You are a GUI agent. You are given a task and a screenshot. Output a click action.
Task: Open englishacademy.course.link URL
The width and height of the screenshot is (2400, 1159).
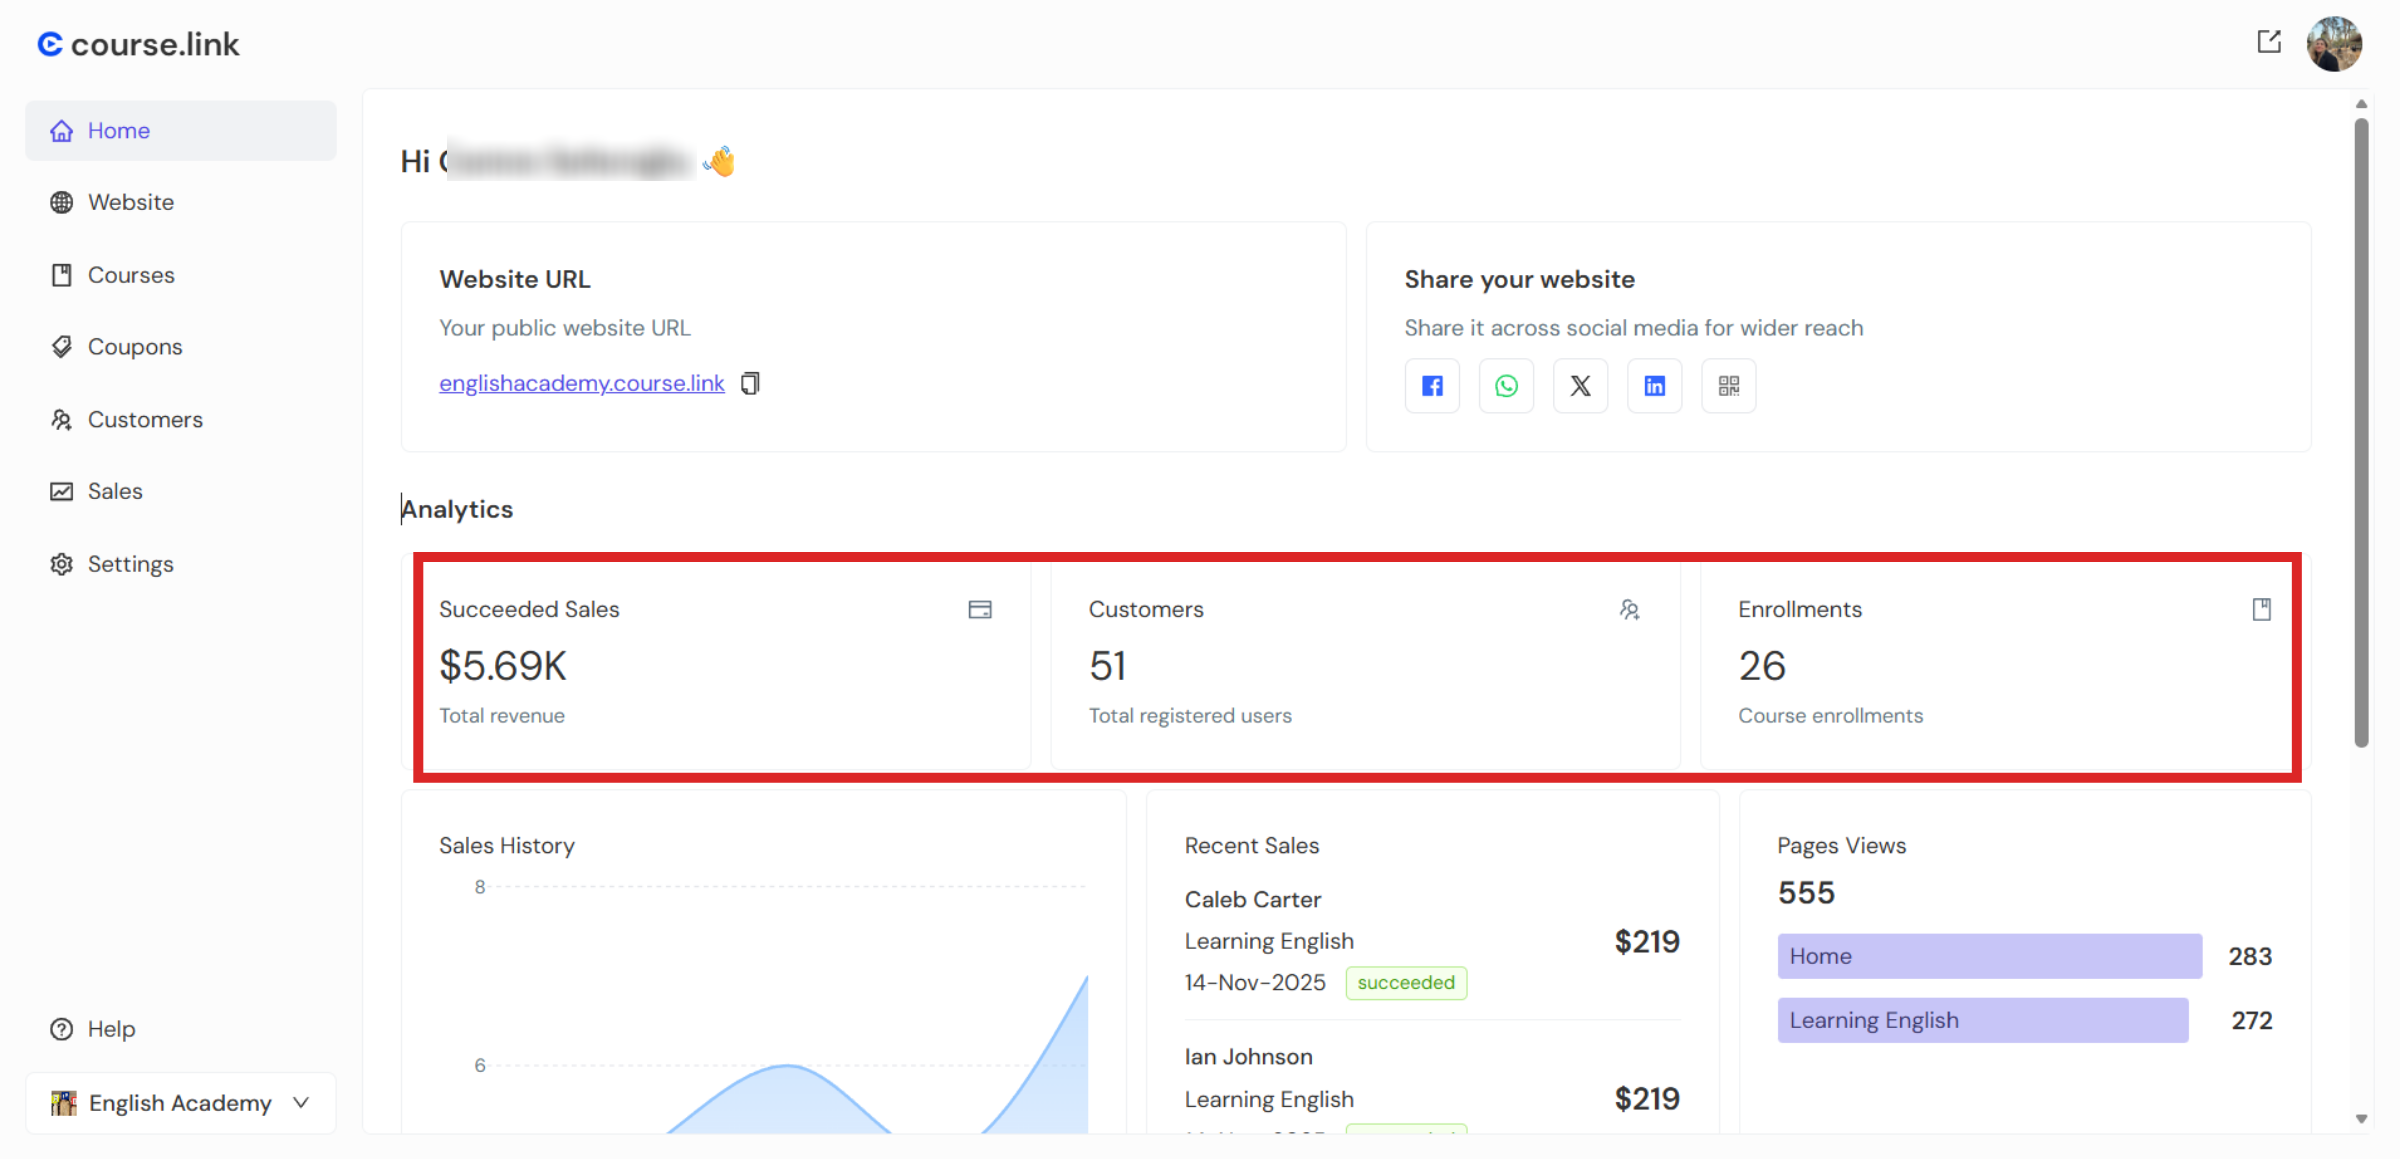582,383
